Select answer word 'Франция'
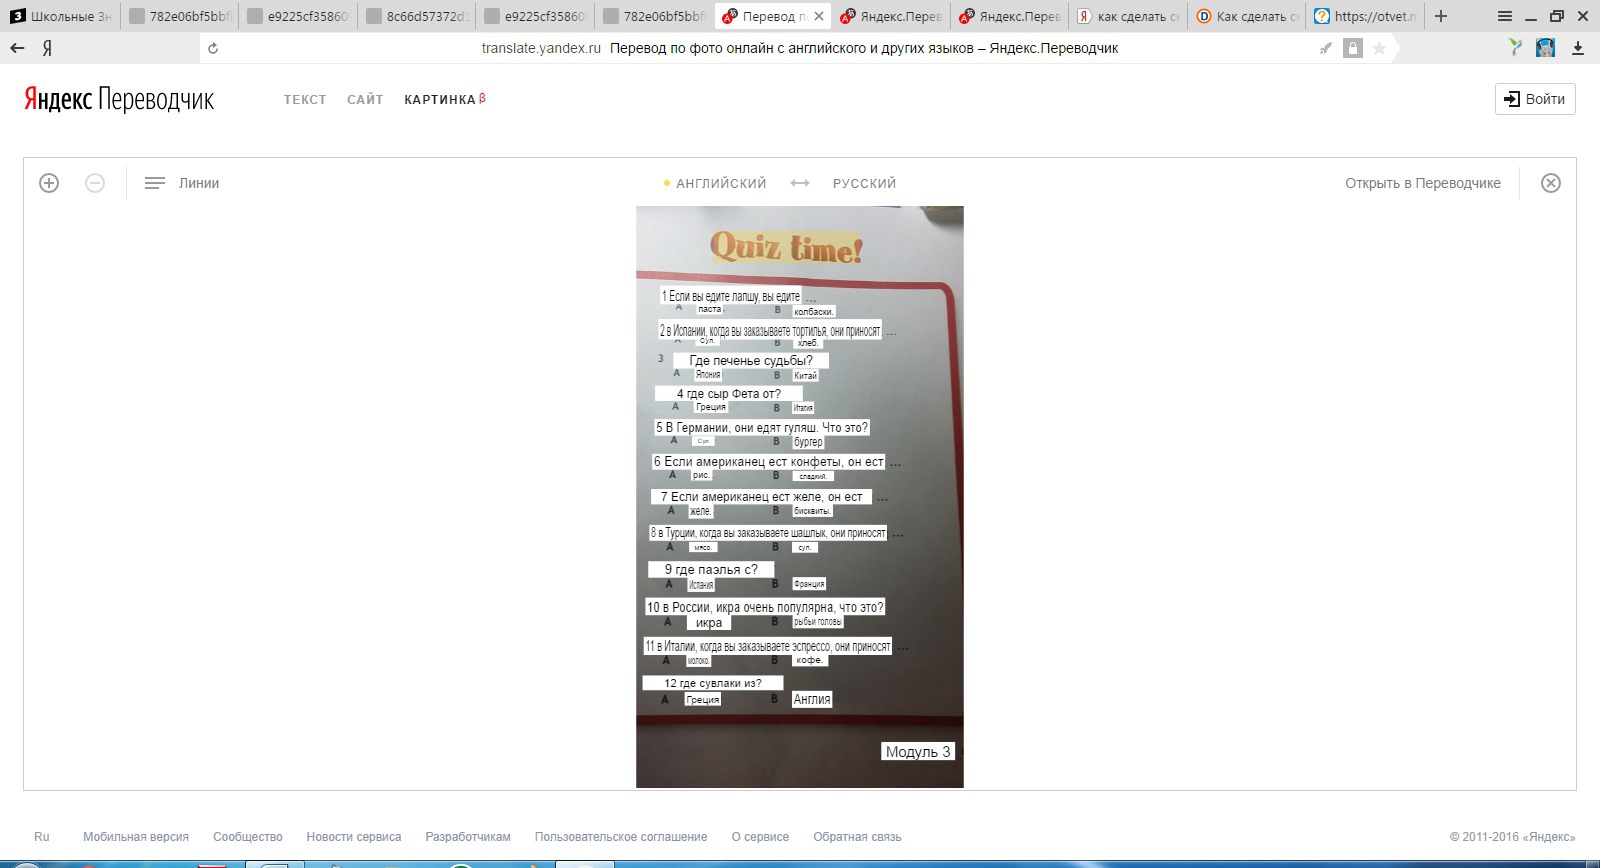 click(809, 584)
